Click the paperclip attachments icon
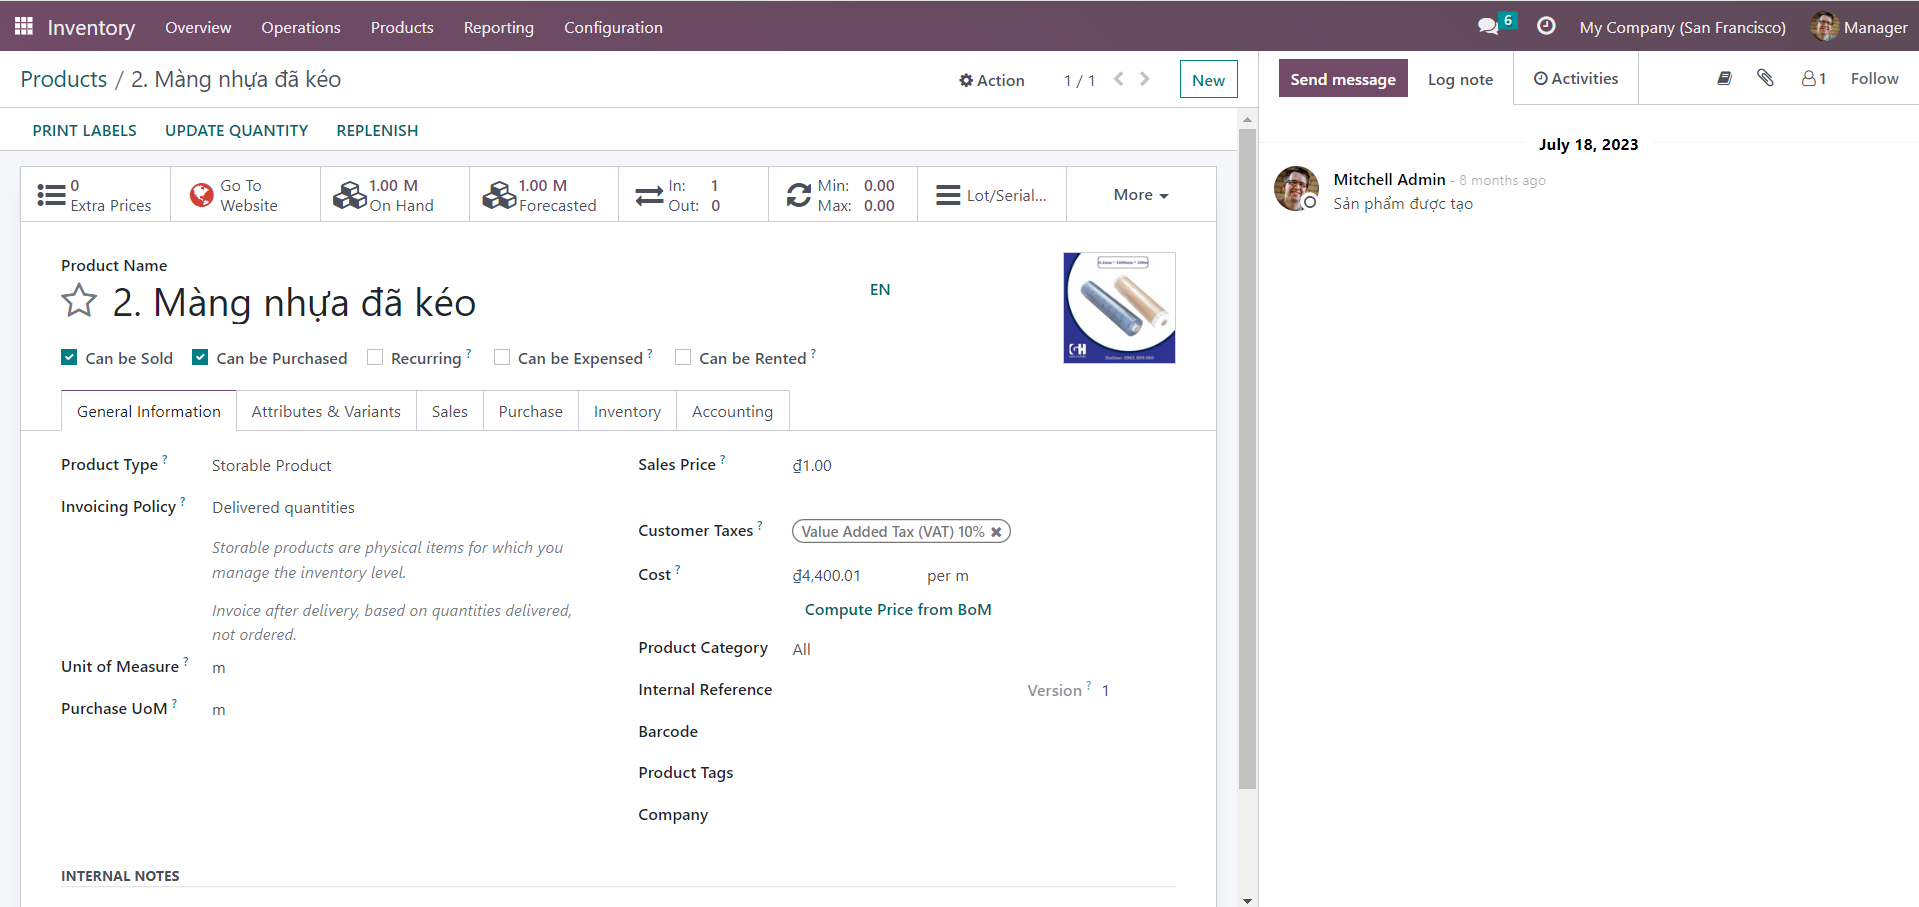 [x=1765, y=78]
